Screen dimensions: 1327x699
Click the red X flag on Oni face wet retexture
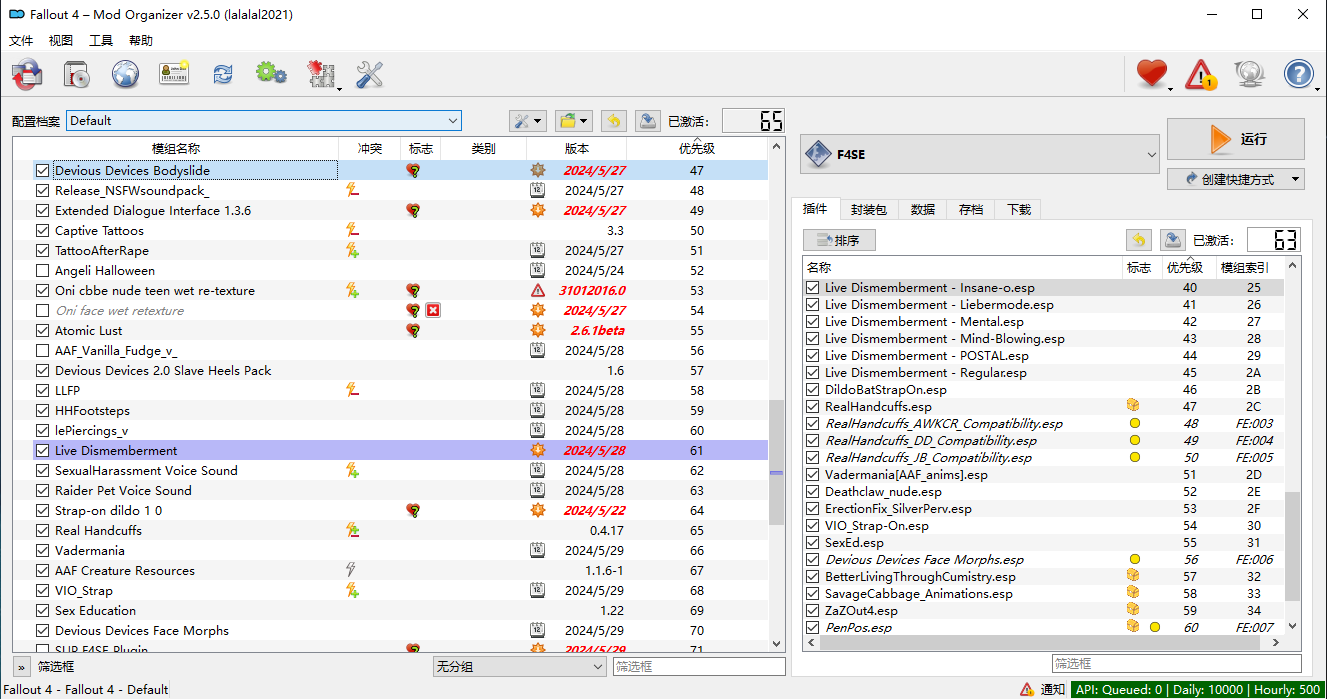coord(433,311)
